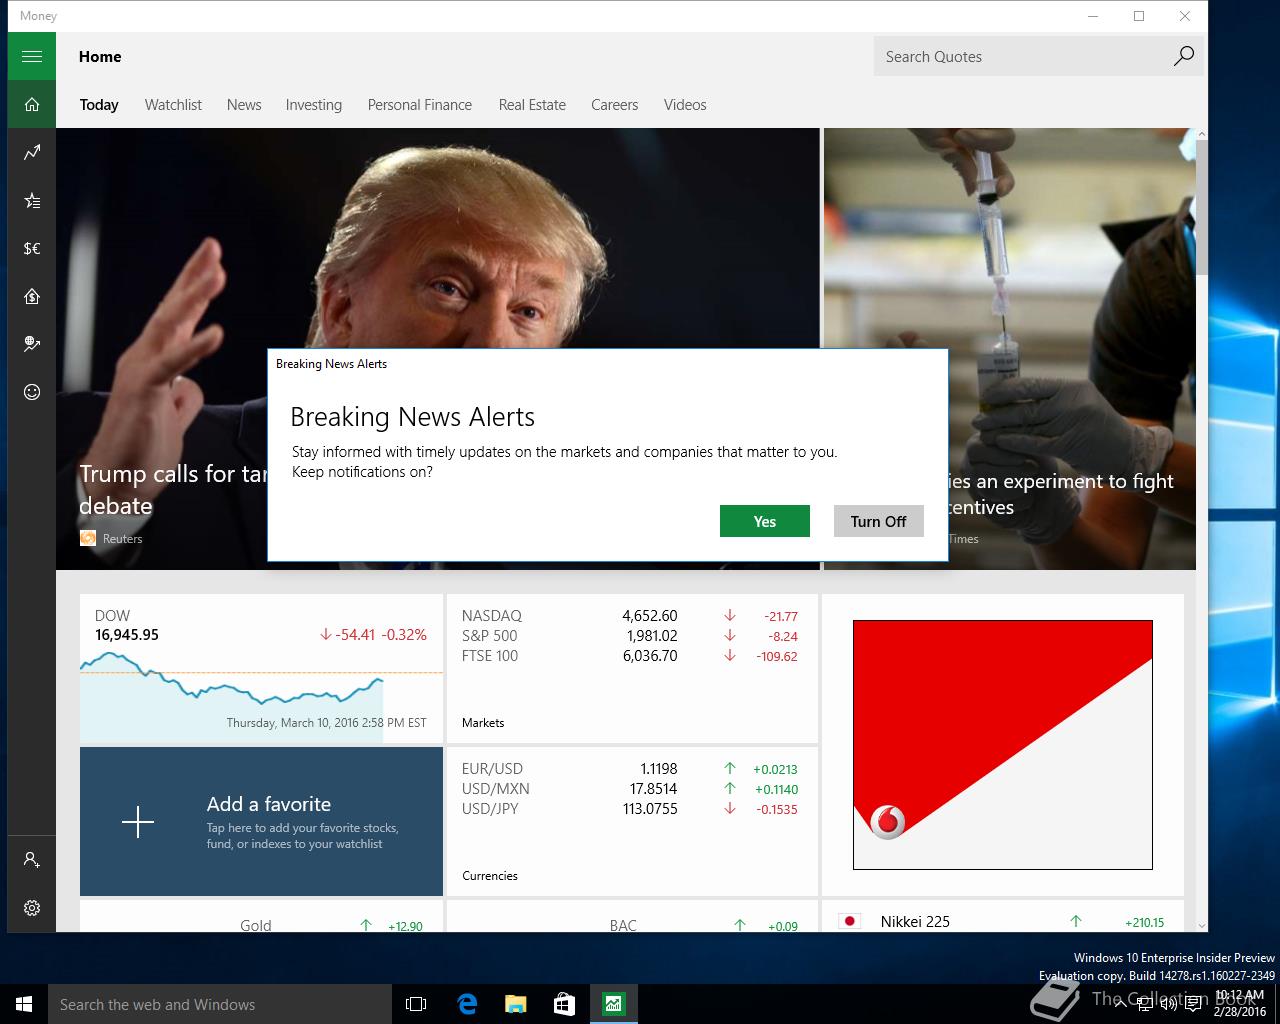Screen dimensions: 1280x1024
Task: Click the FTSE 100 row
Action: 630,656
